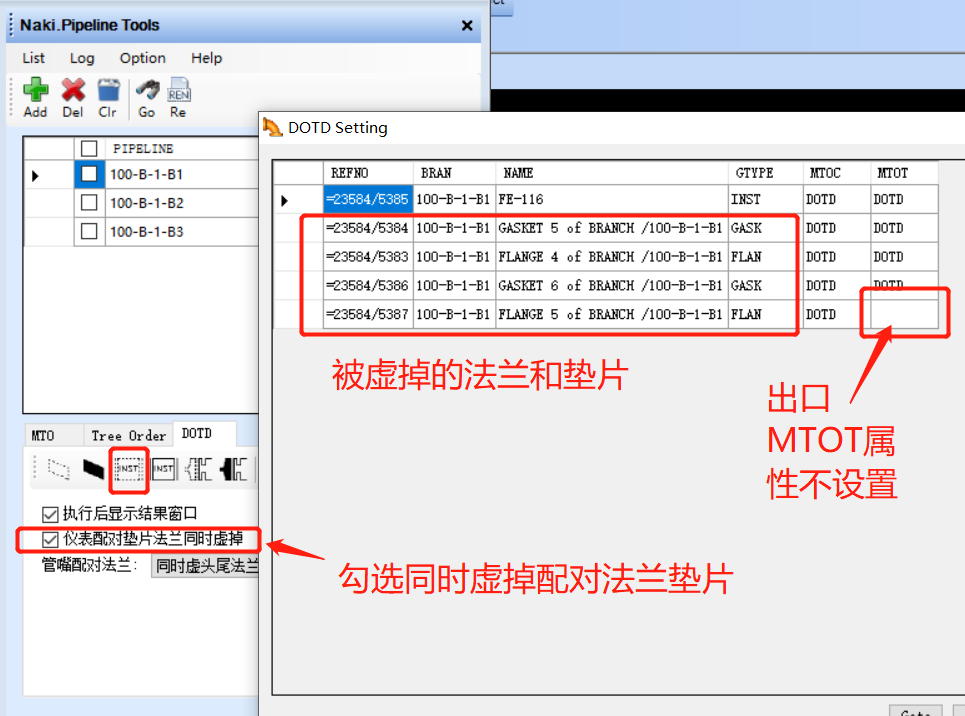The image size is (965, 716).
Task: Toggle 仪表配对垫片法兰同时虚掉 checkbox
Action: [x=50, y=539]
